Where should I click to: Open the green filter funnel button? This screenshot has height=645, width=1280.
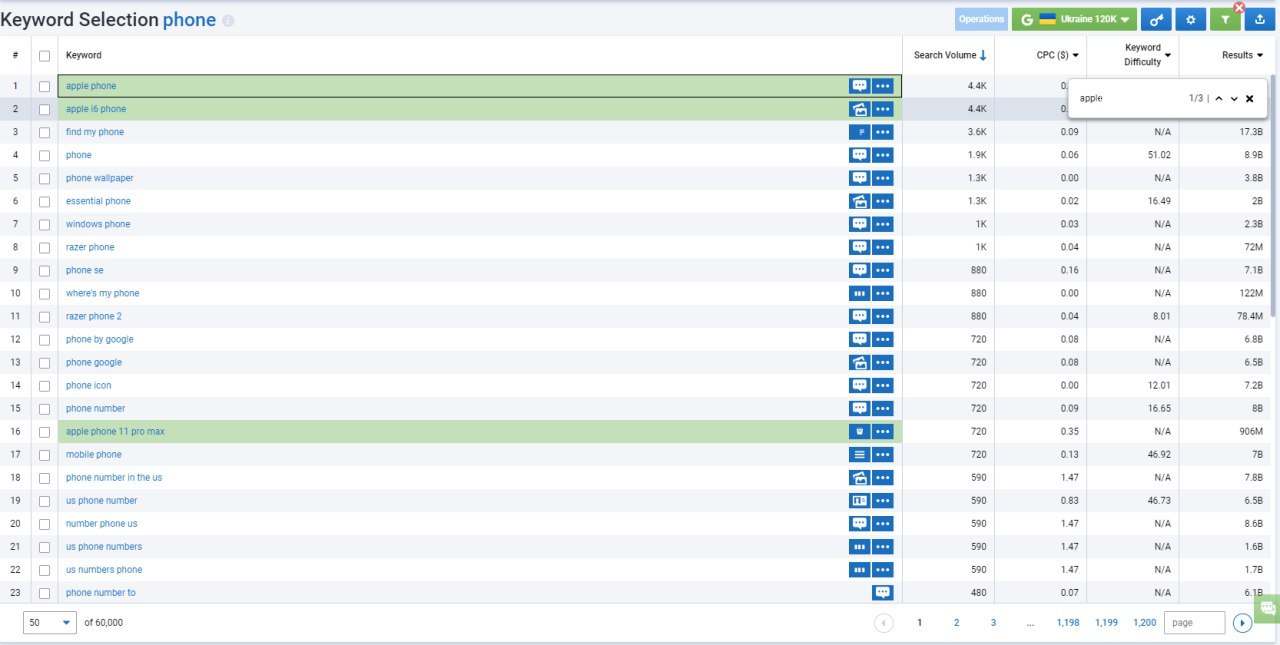(x=1225, y=19)
